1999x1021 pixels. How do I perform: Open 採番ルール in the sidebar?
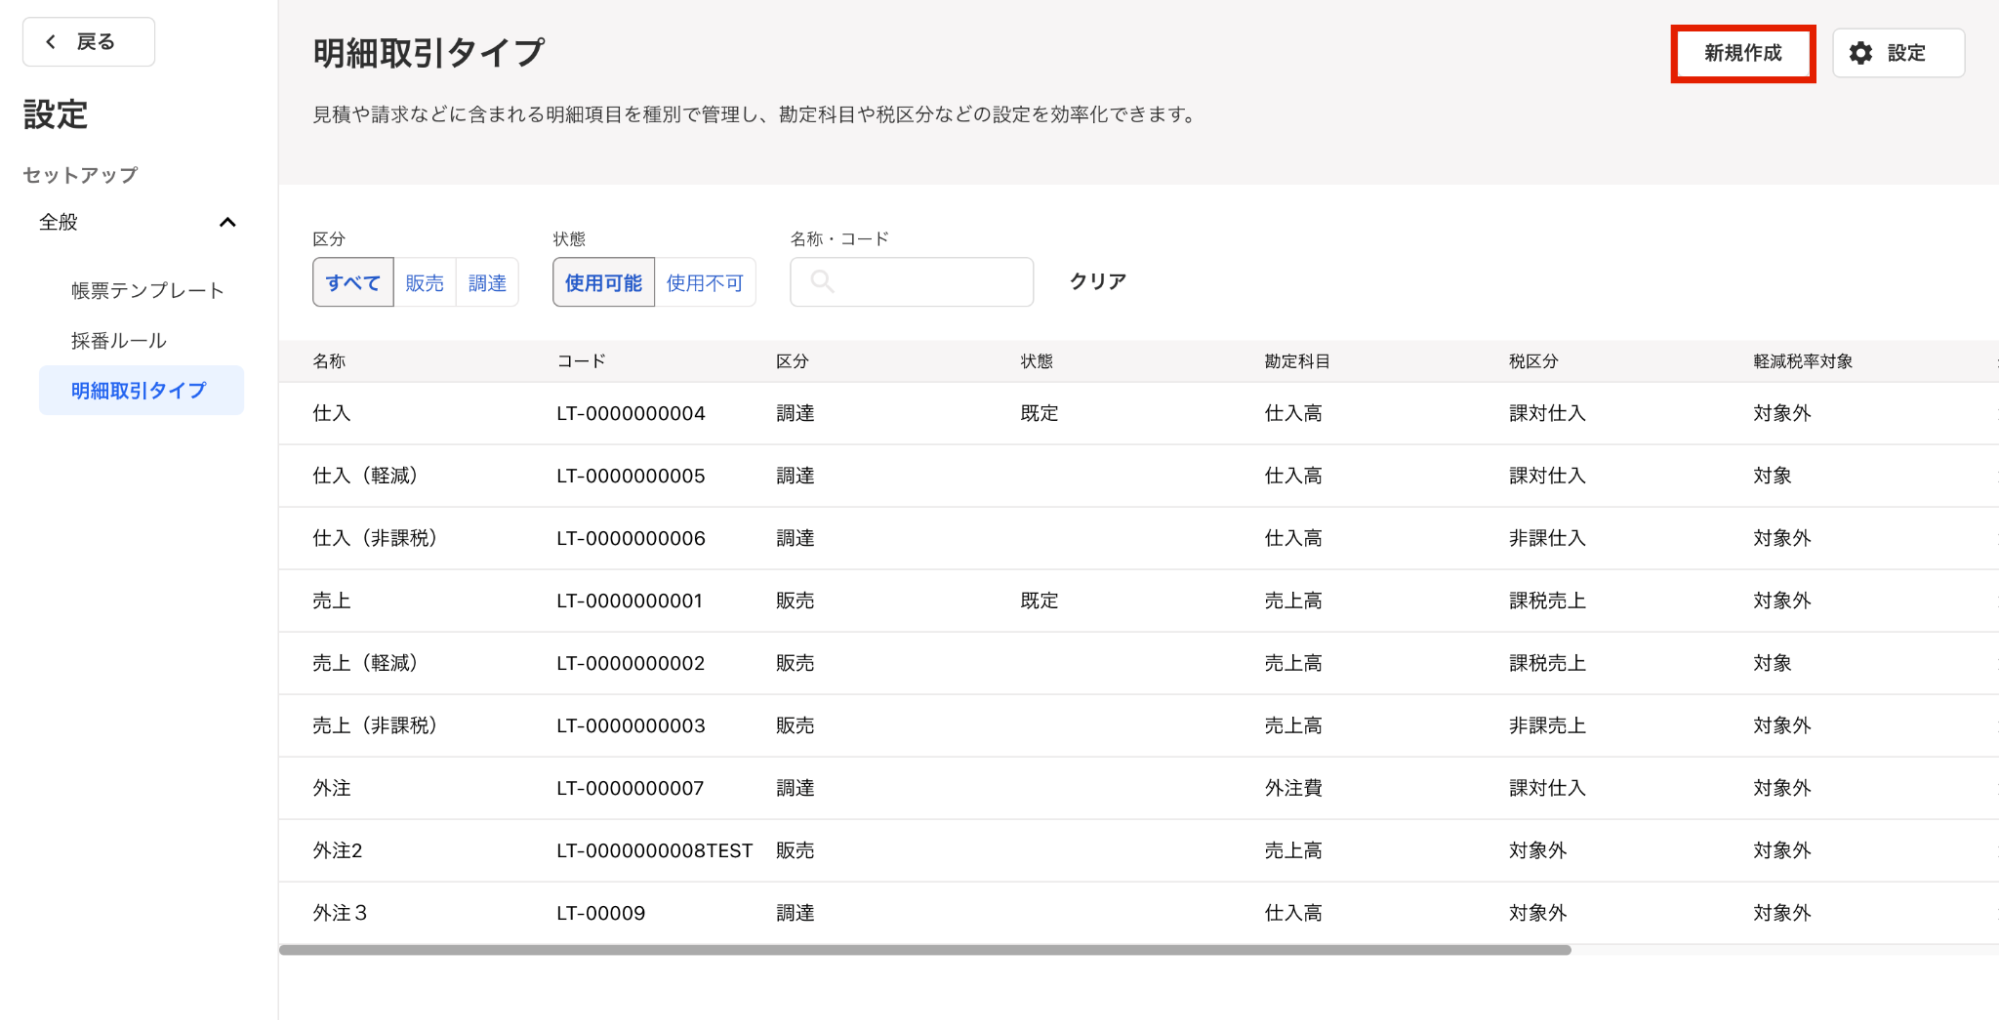coord(119,341)
